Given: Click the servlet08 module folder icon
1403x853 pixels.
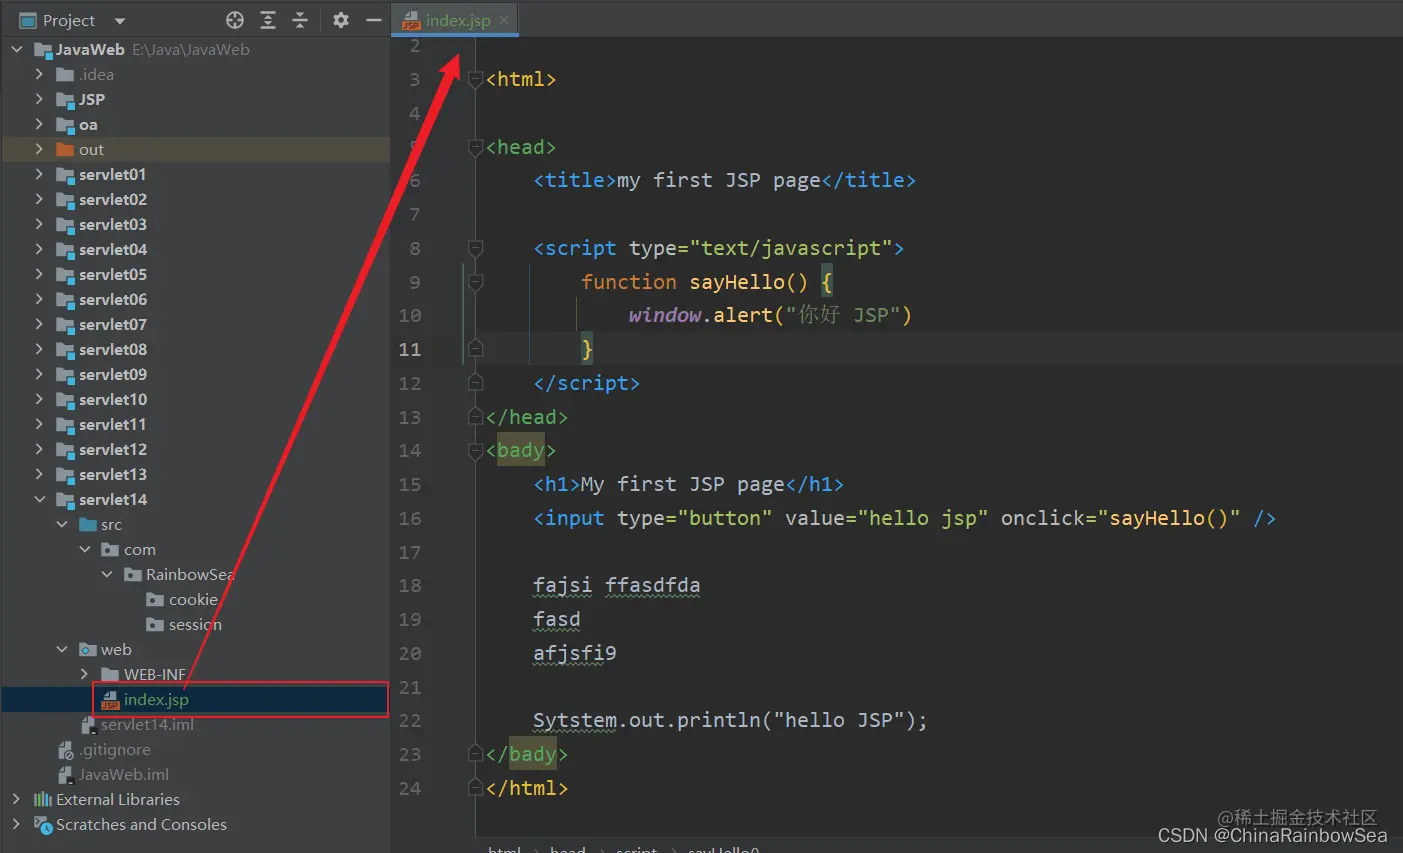Looking at the screenshot, I should point(65,350).
